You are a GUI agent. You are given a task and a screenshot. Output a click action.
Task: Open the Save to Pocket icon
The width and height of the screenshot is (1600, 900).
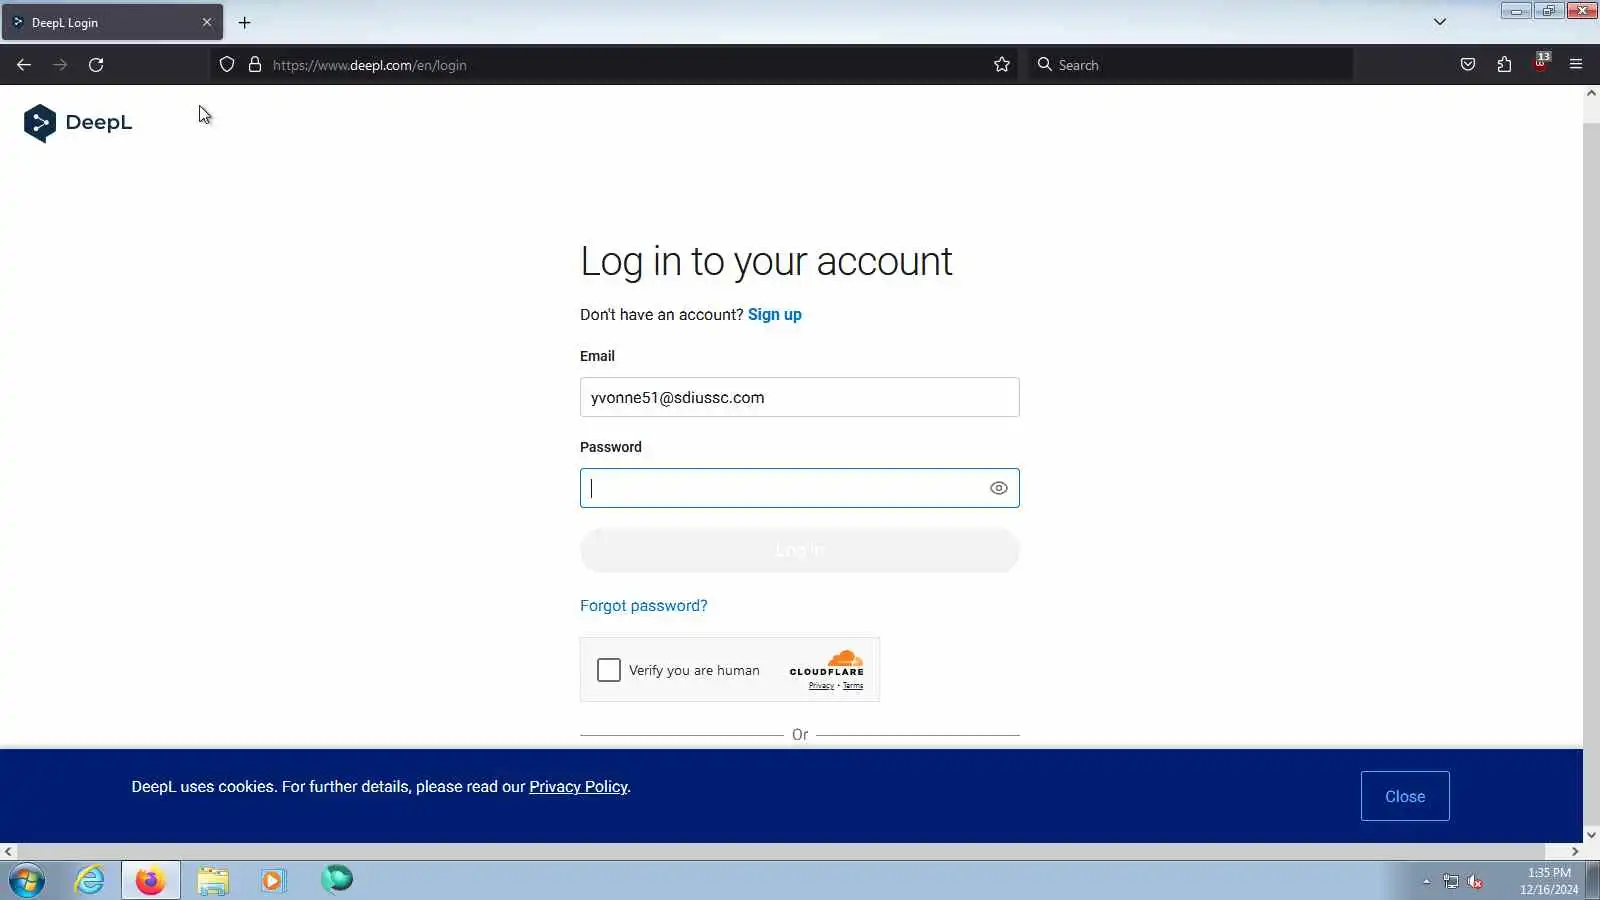tap(1468, 65)
